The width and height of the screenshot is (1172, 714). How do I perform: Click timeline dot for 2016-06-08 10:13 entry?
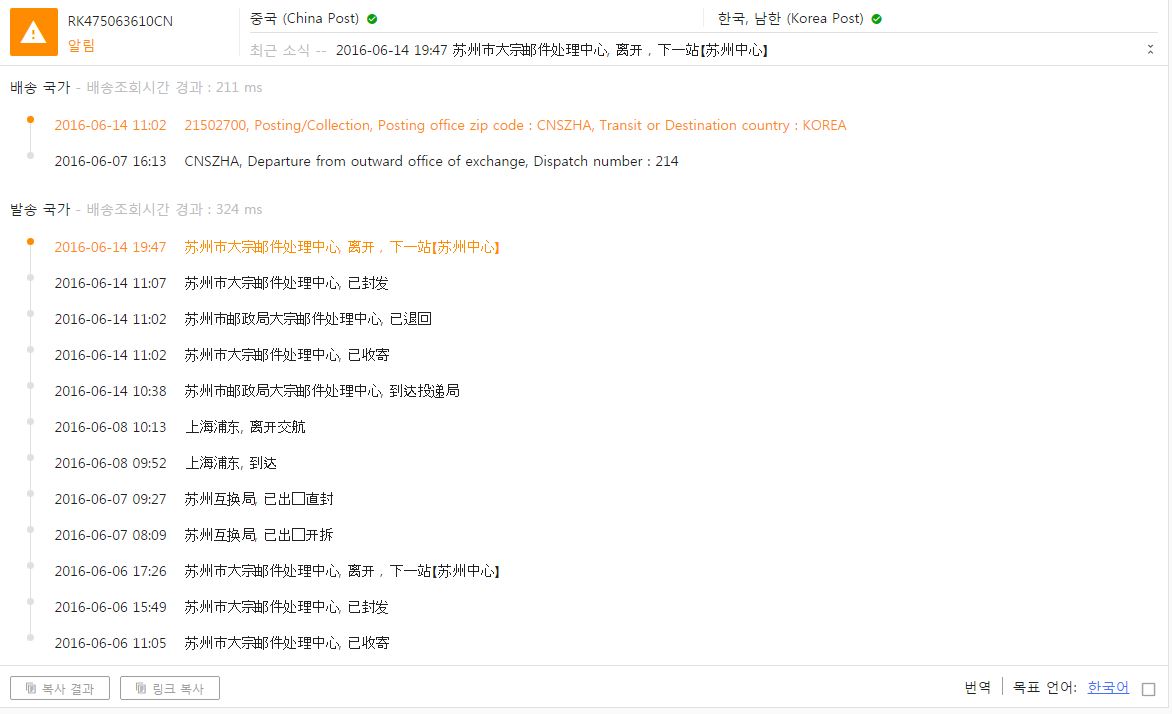tap(30, 421)
